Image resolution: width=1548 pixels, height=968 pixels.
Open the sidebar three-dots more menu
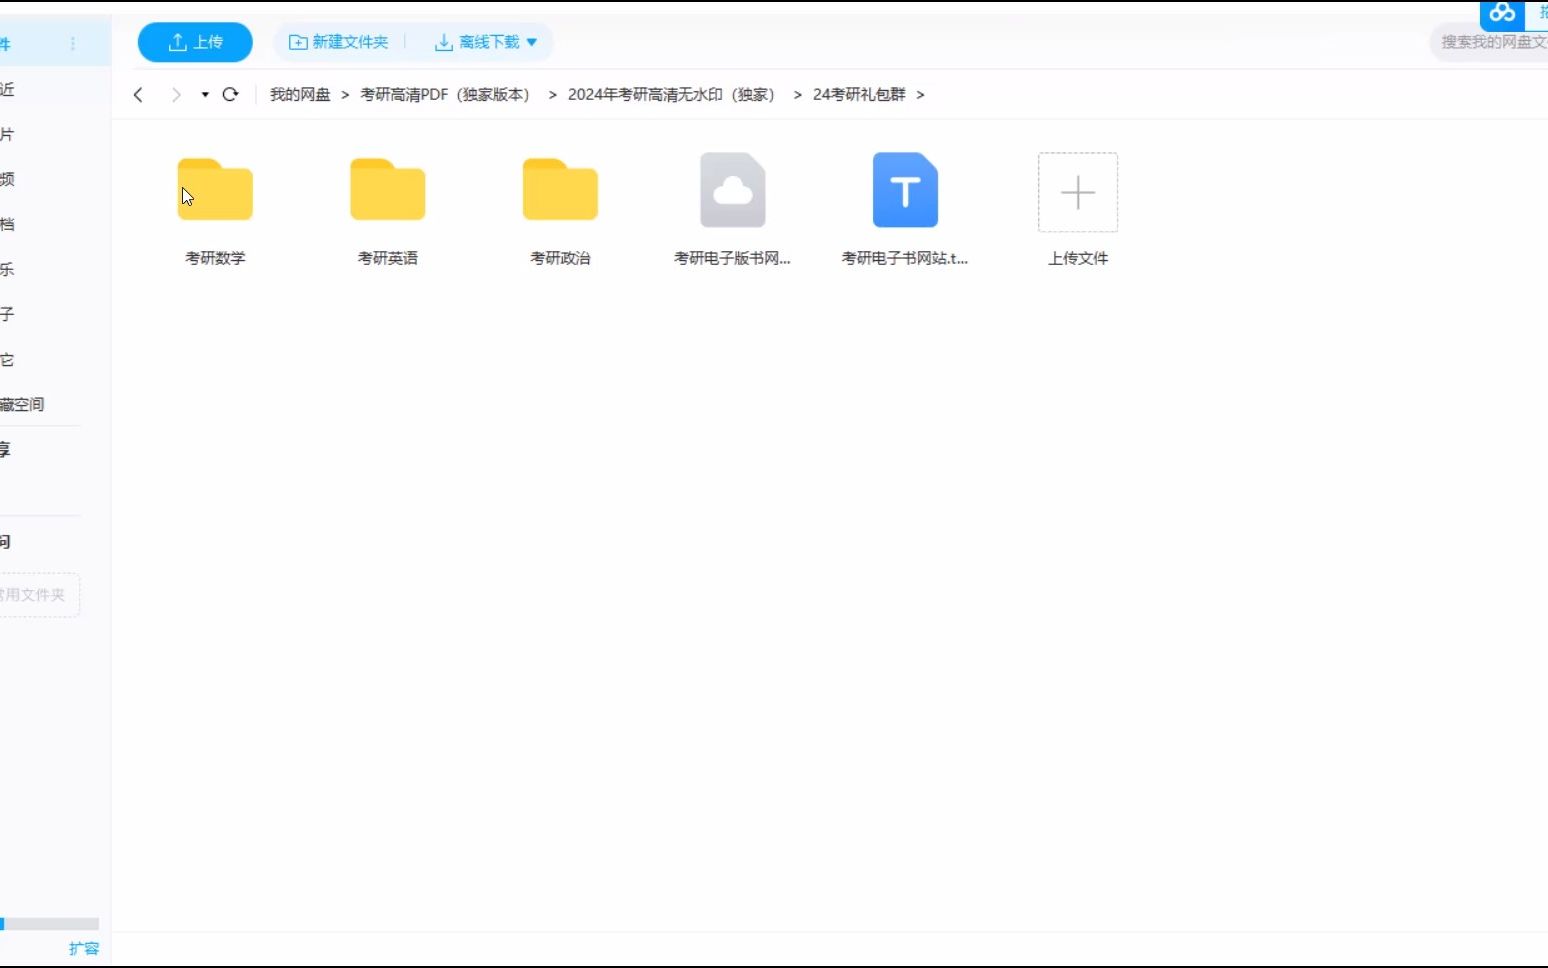click(x=72, y=43)
